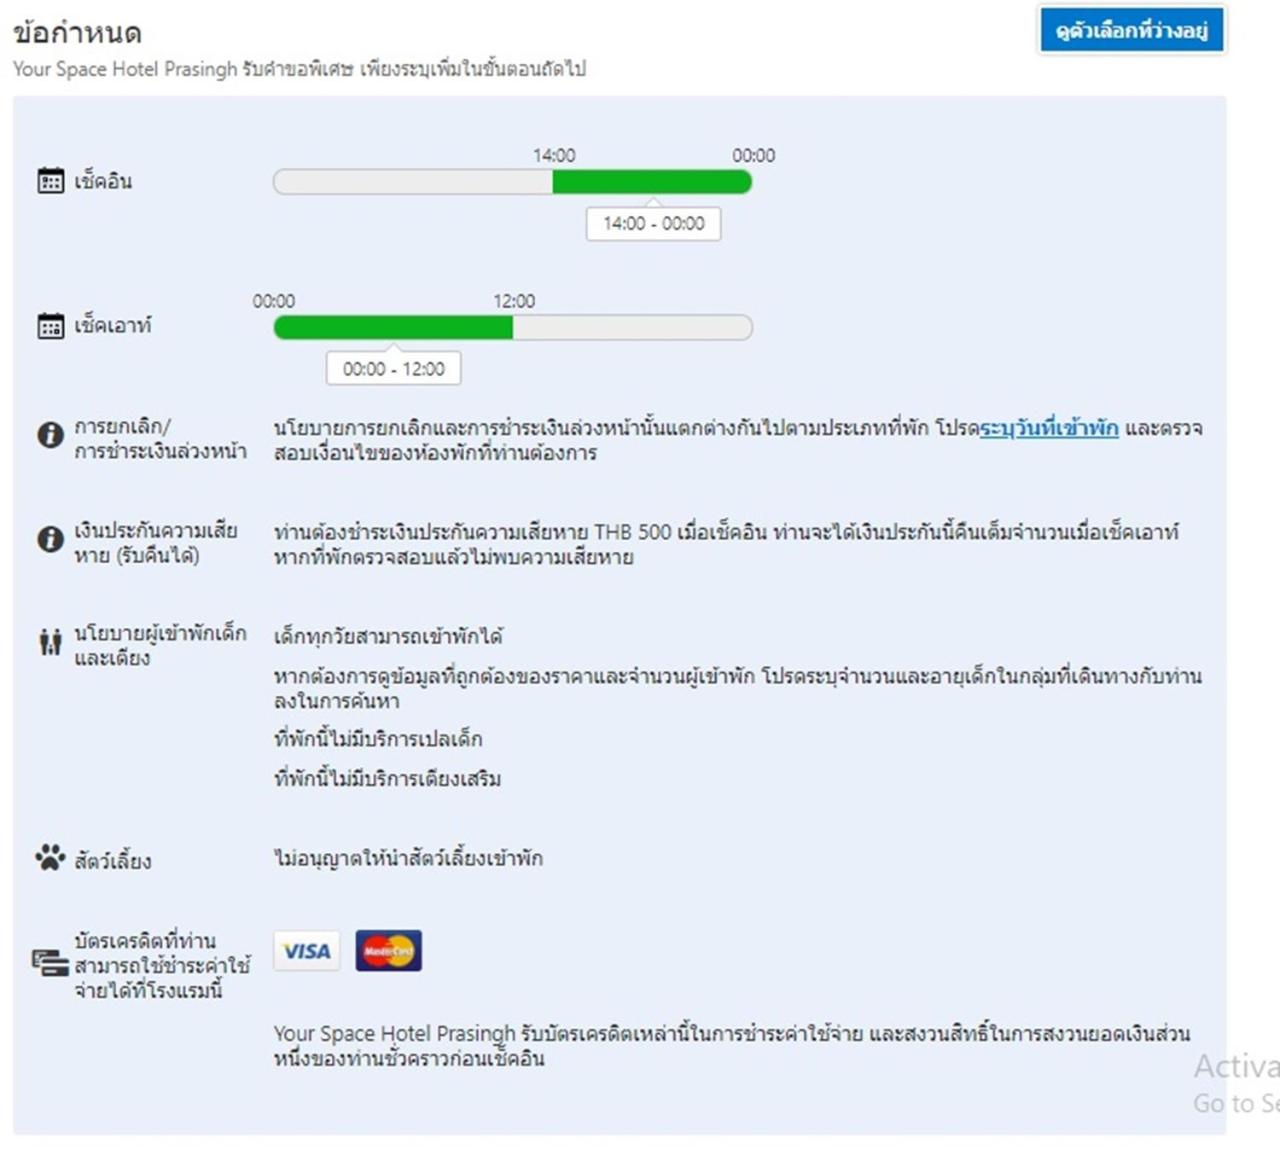Click the green check-out time bar
The image size is (1280, 1167).
coord(393,327)
